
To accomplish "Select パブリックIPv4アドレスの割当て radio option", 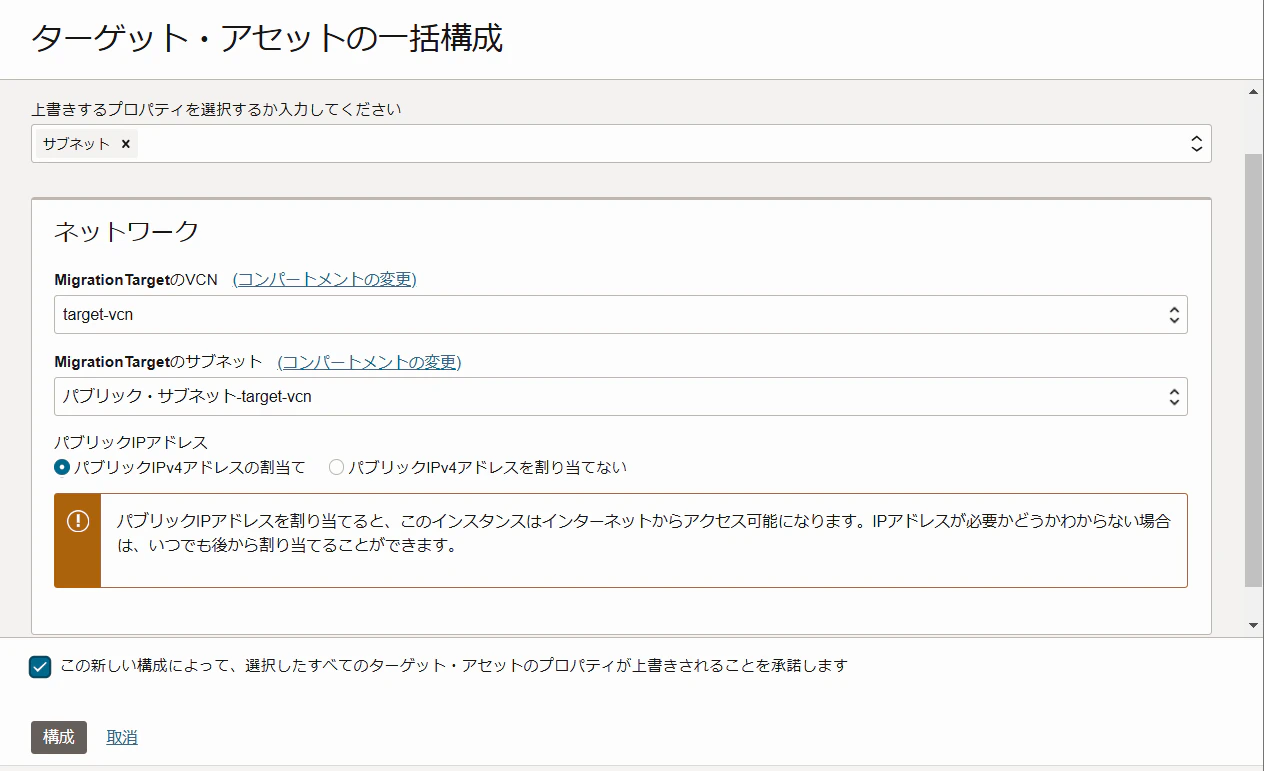I will pyautogui.click(x=62, y=467).
